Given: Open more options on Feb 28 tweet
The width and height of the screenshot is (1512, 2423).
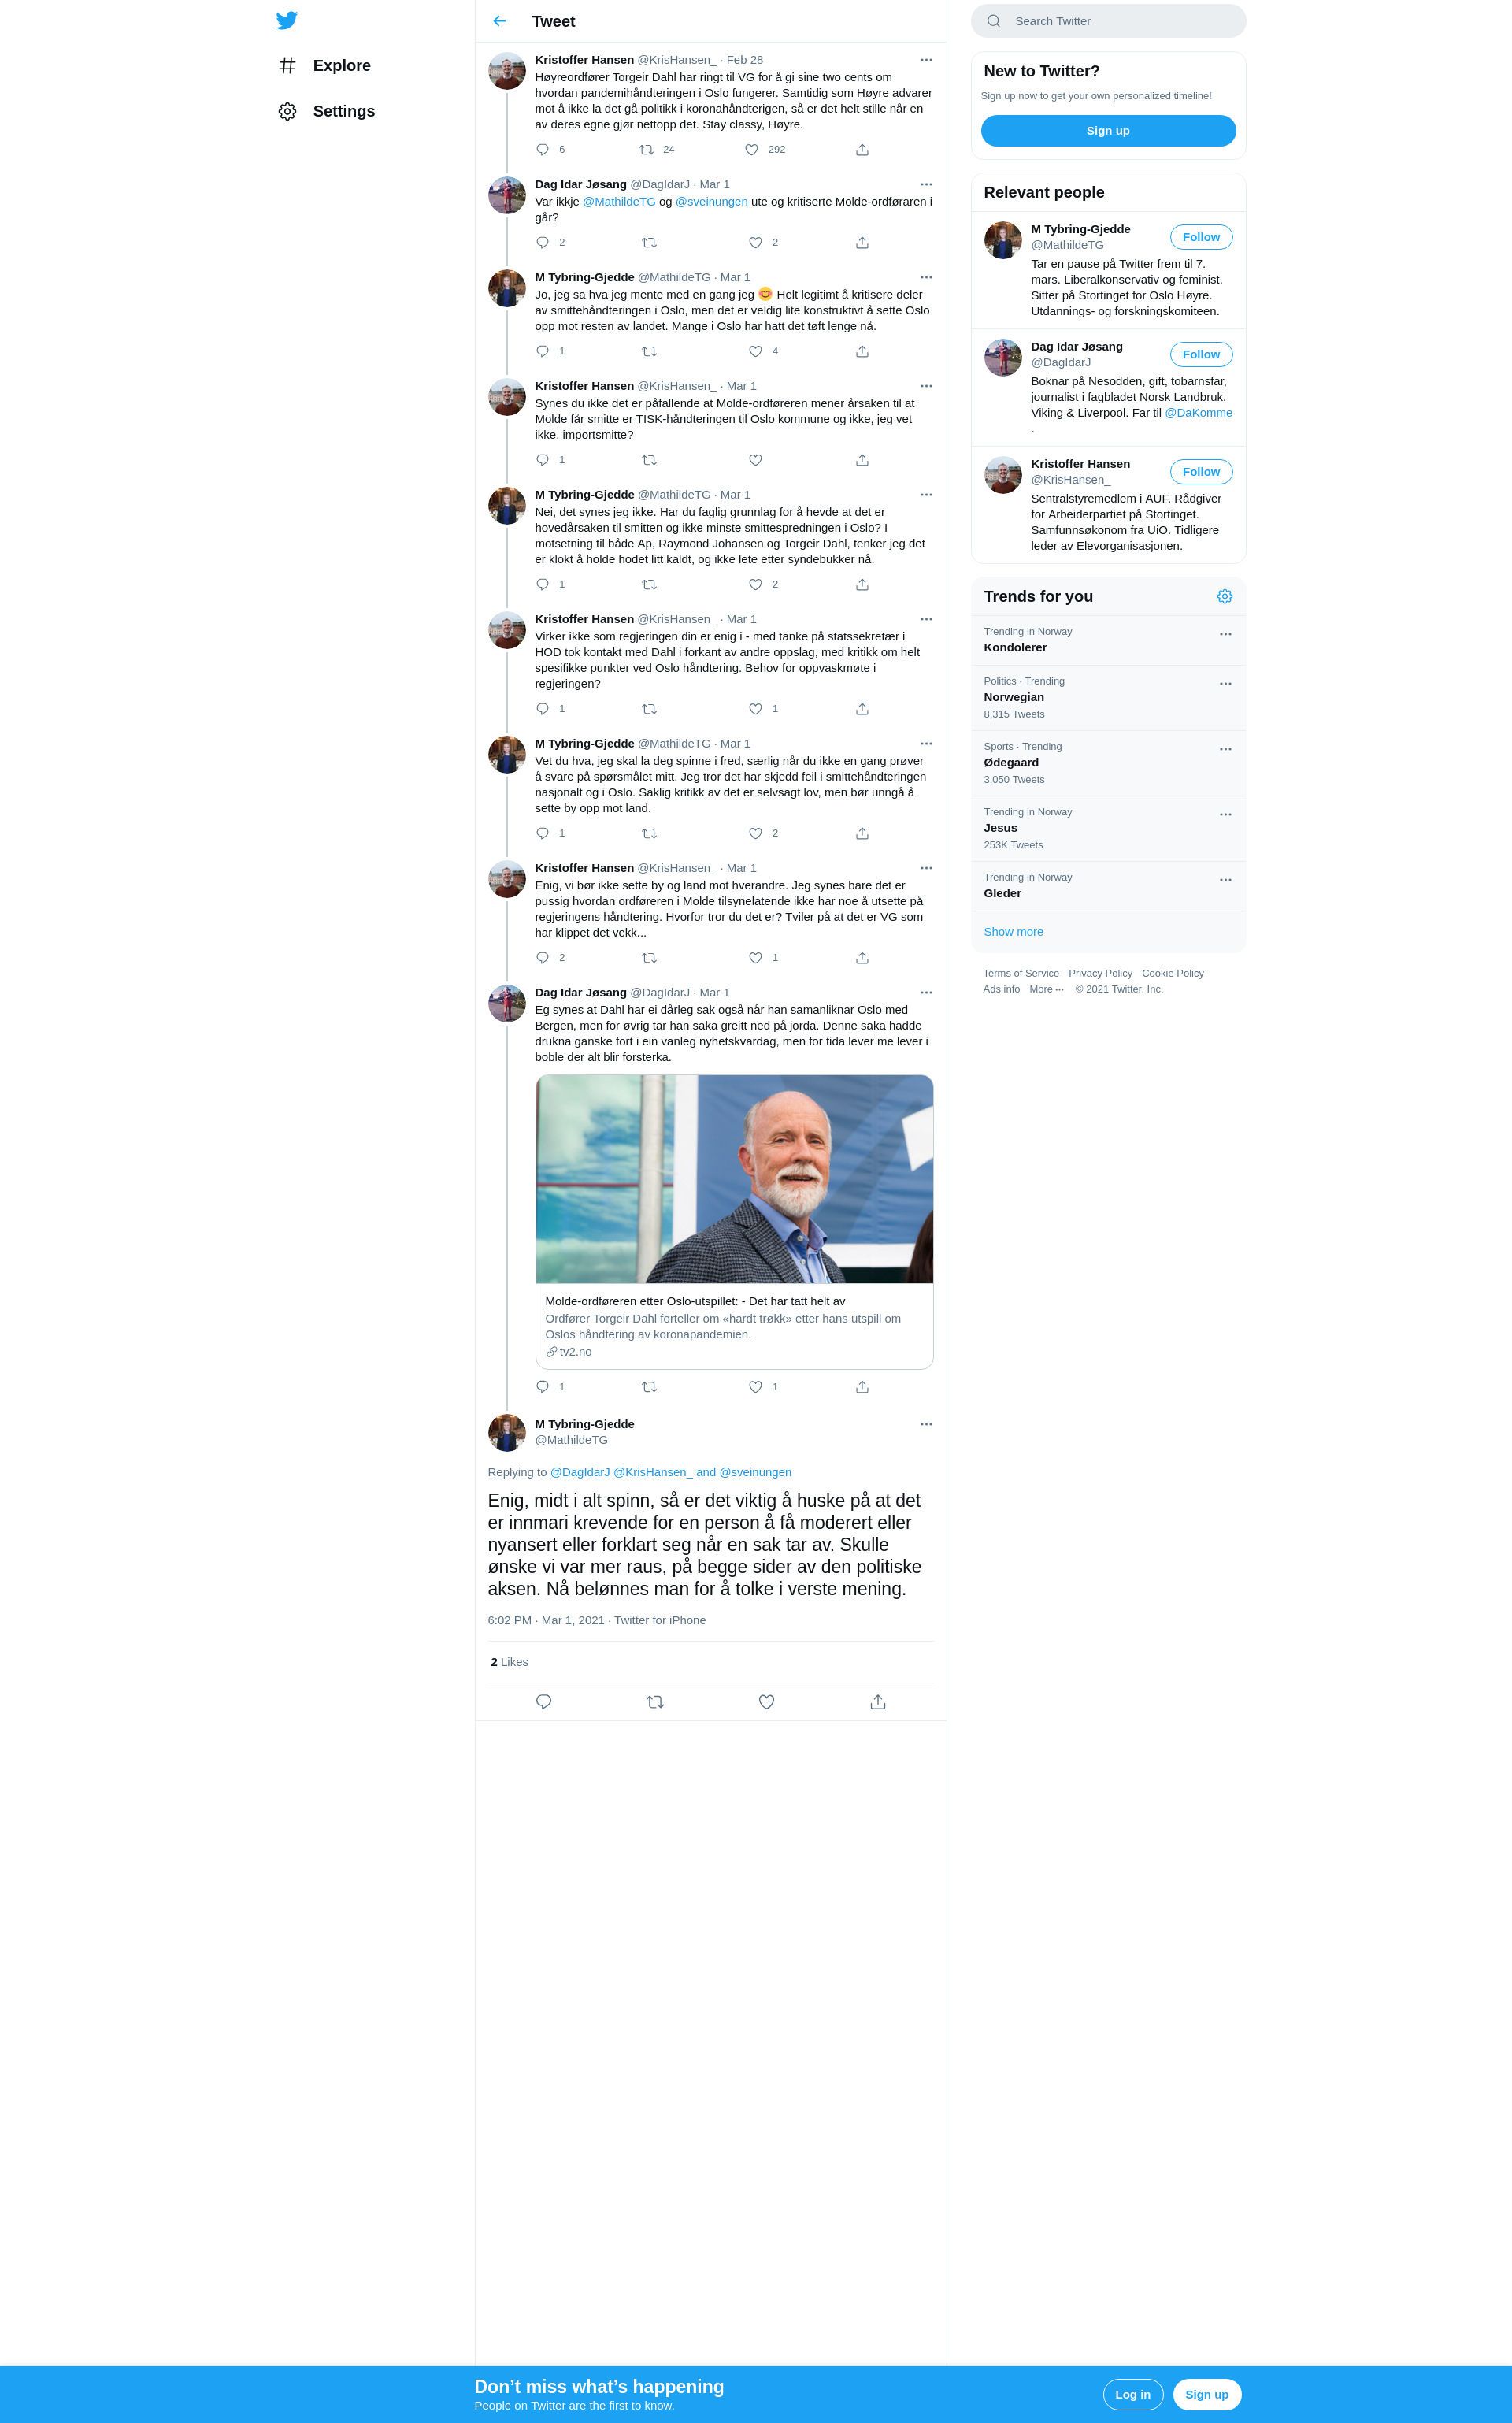Looking at the screenshot, I should [926, 60].
